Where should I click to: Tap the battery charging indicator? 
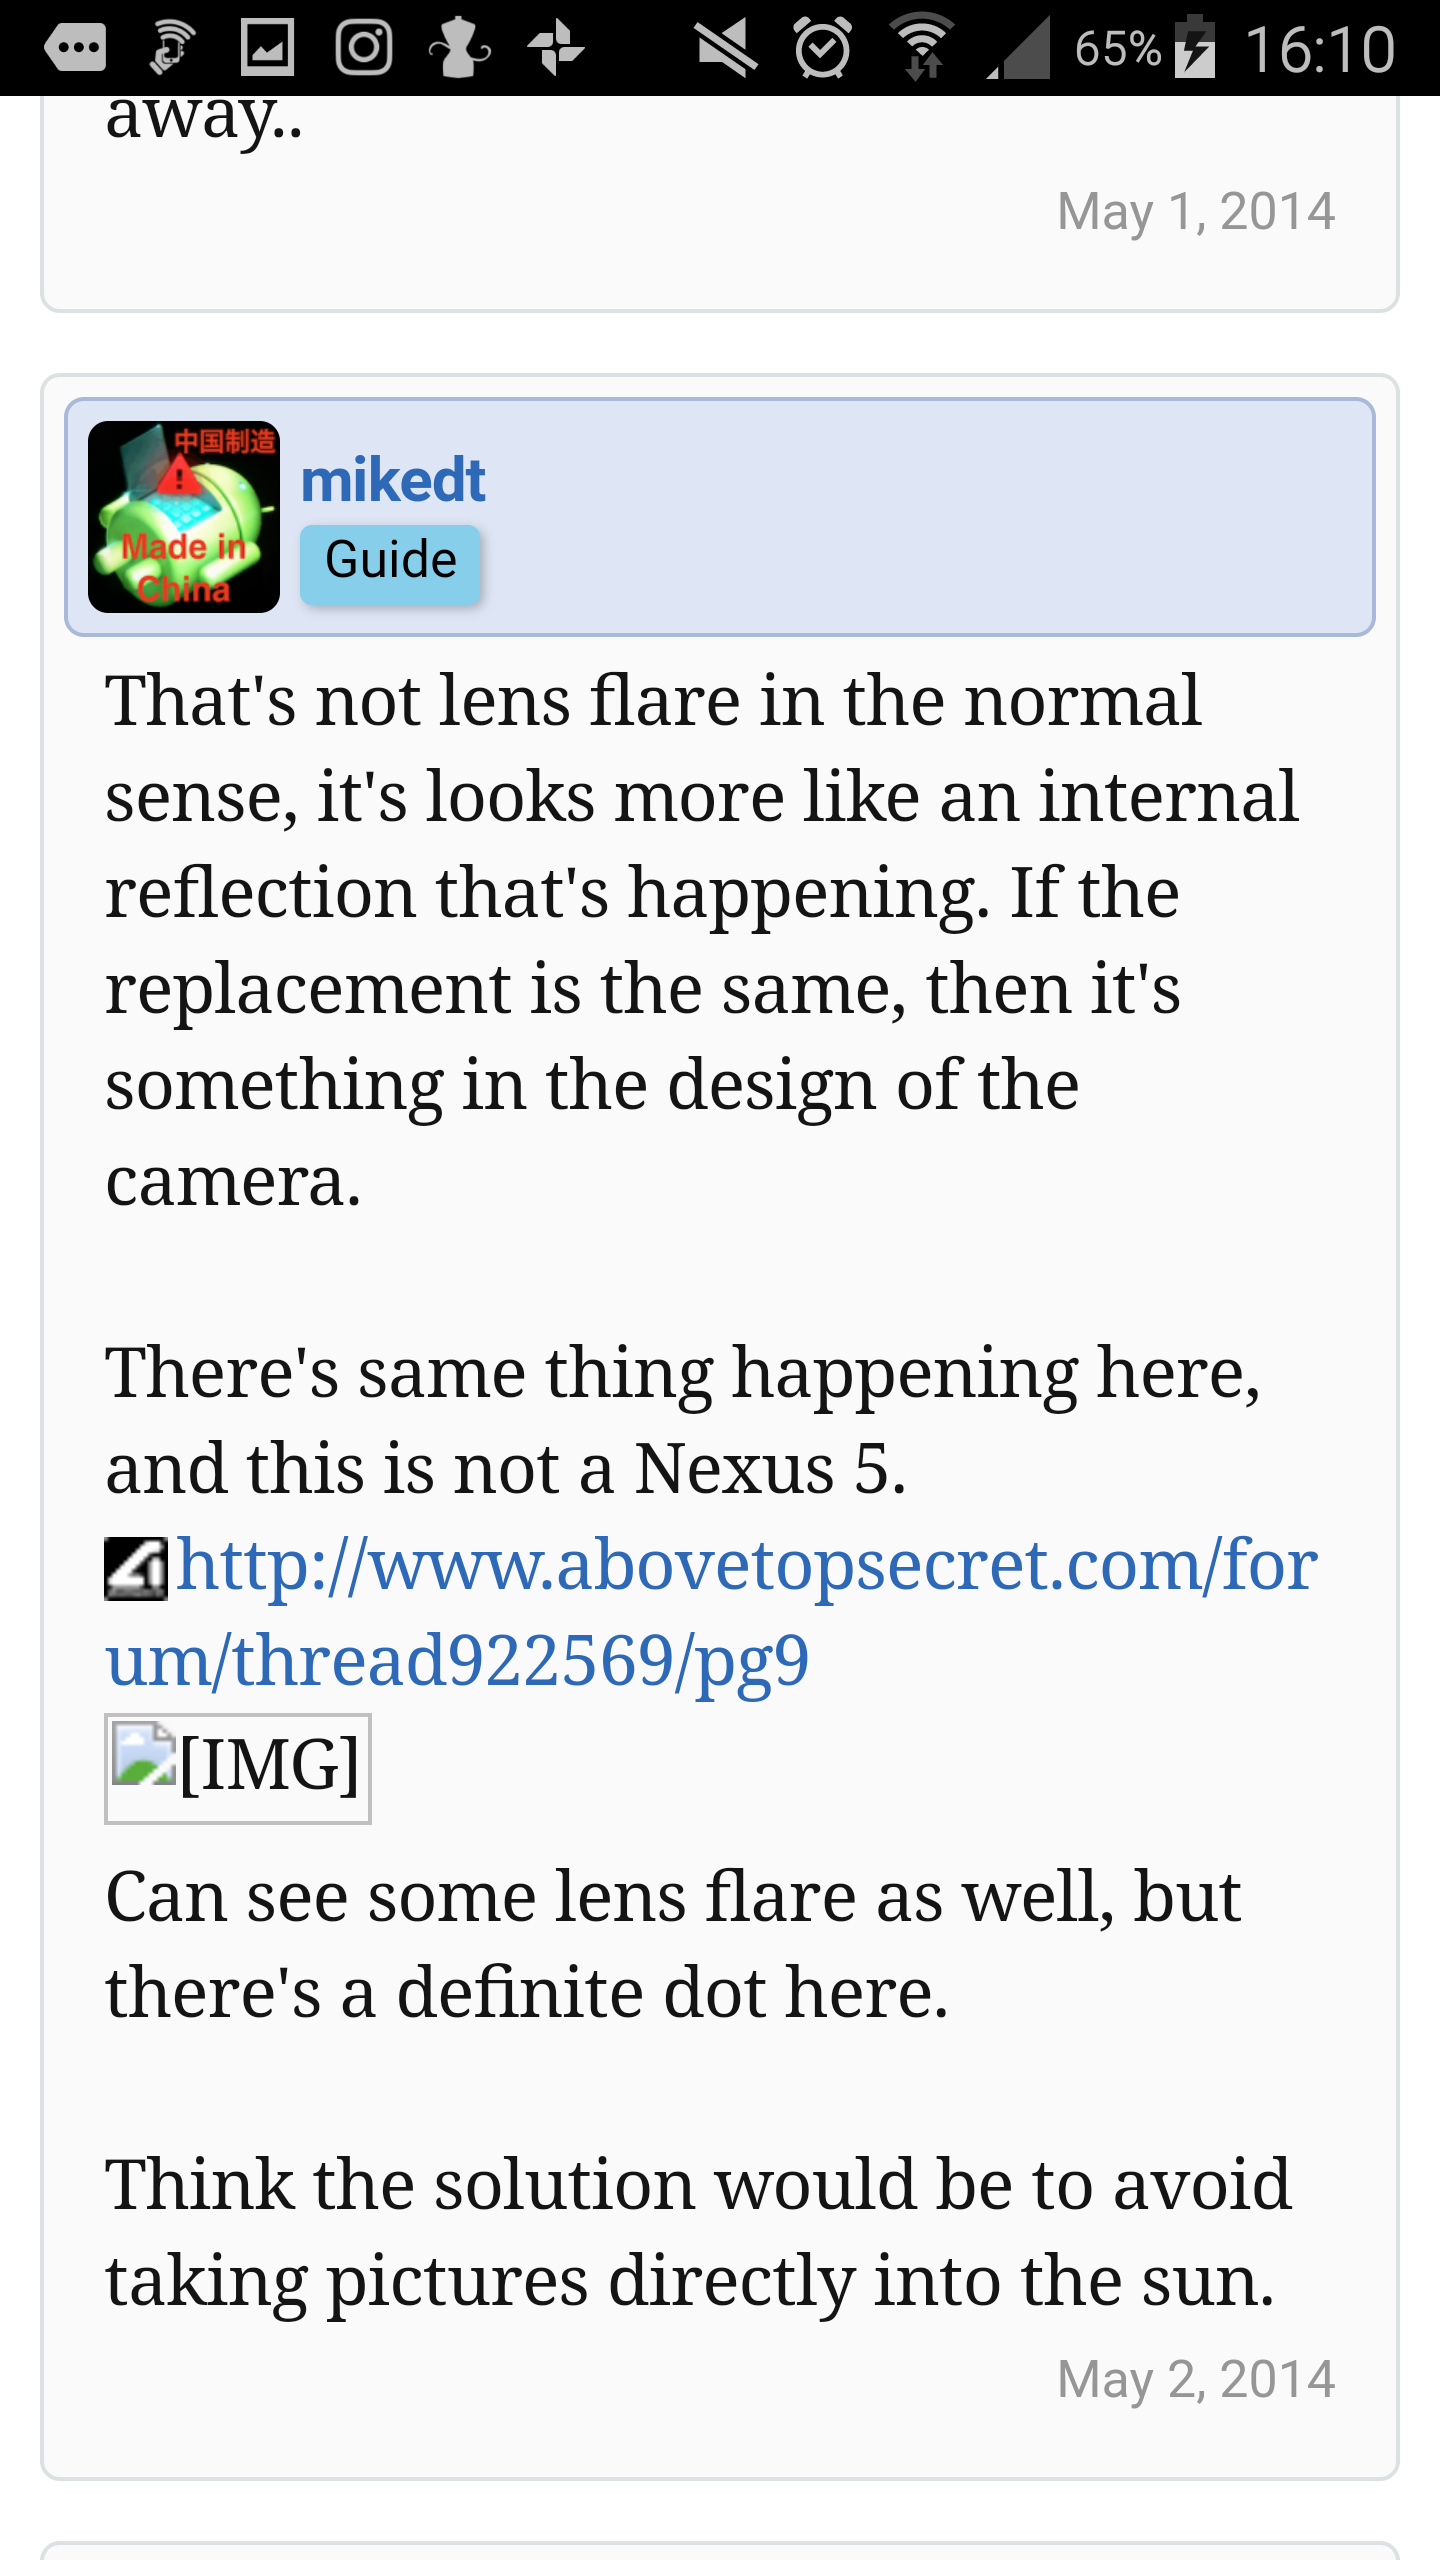[1194, 47]
